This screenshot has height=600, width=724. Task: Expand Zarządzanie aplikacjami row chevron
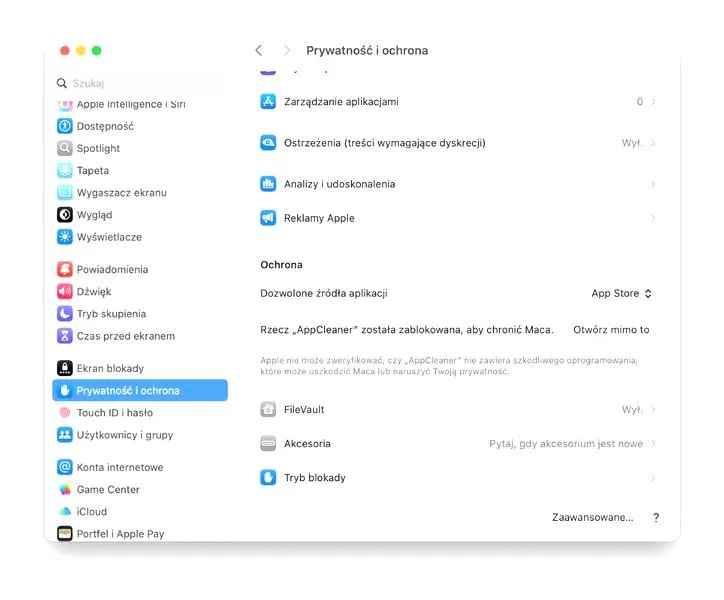pyautogui.click(x=653, y=101)
